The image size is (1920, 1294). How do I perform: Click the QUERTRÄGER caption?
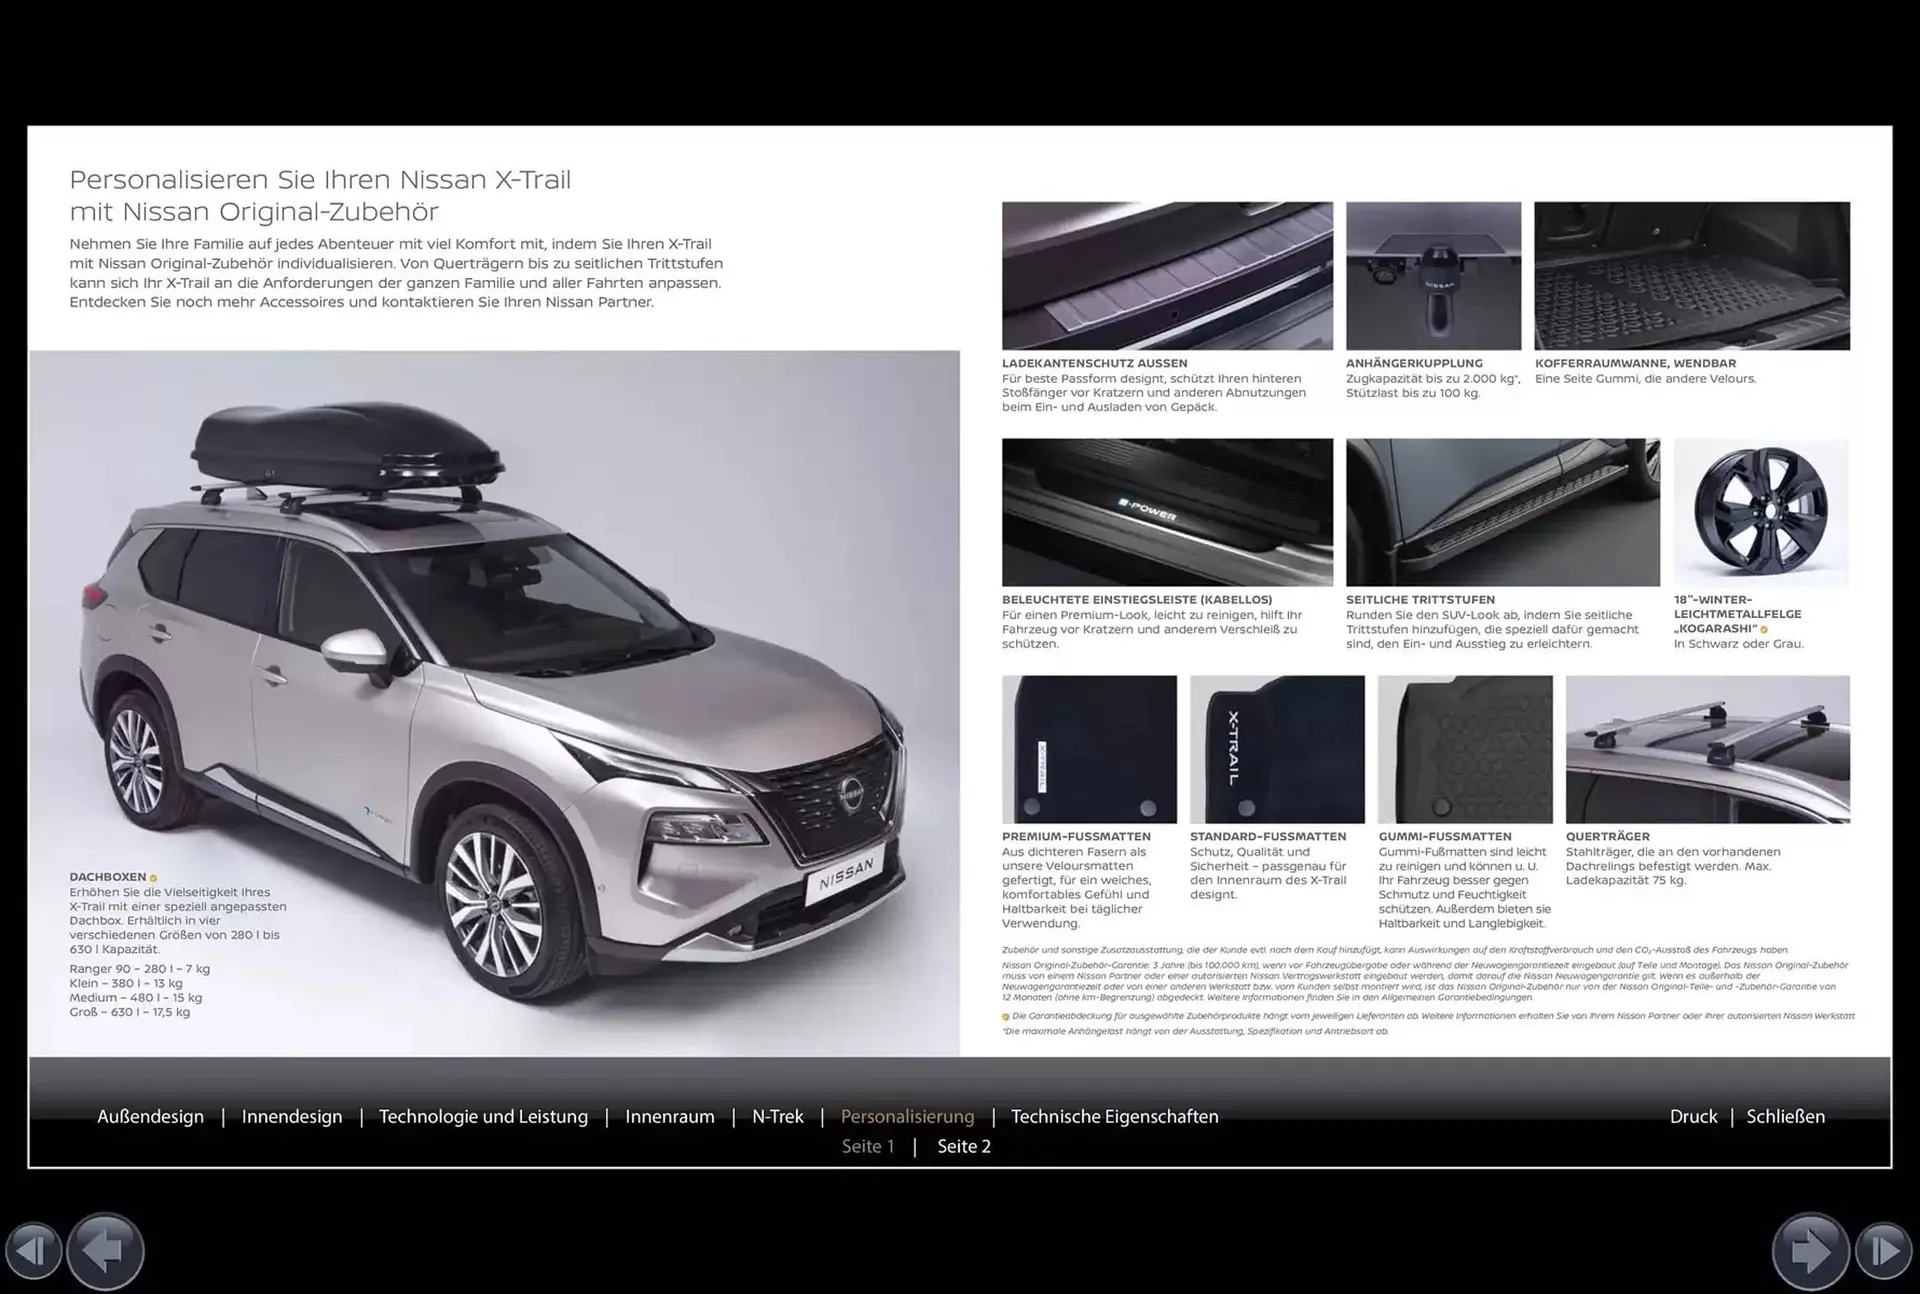[1608, 837]
